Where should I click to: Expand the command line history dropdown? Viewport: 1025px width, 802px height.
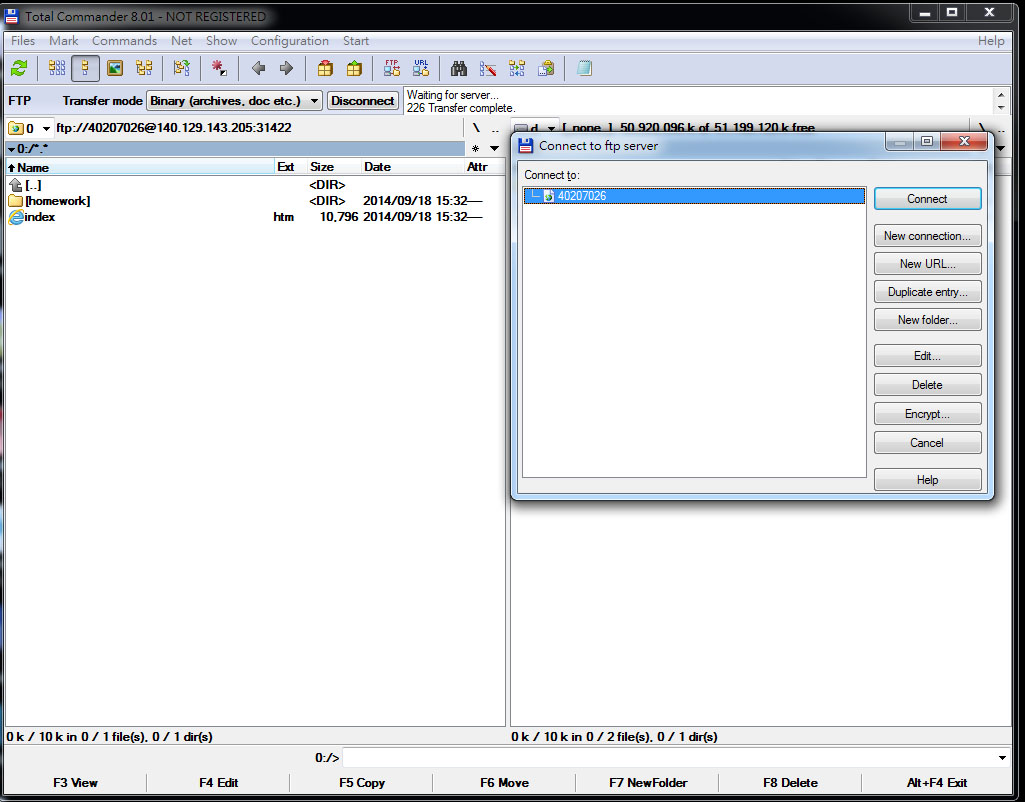tap(1002, 758)
